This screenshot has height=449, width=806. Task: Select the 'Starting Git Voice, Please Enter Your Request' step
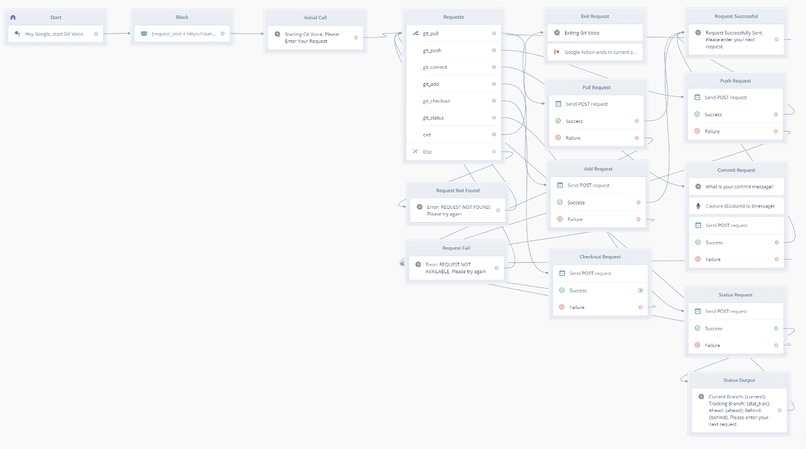[x=315, y=37]
